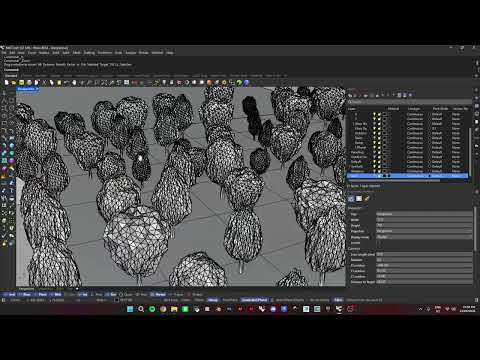Toggle SmartTrack in status bar
Viewport: 480px width, 360px height.
(x=230, y=300)
